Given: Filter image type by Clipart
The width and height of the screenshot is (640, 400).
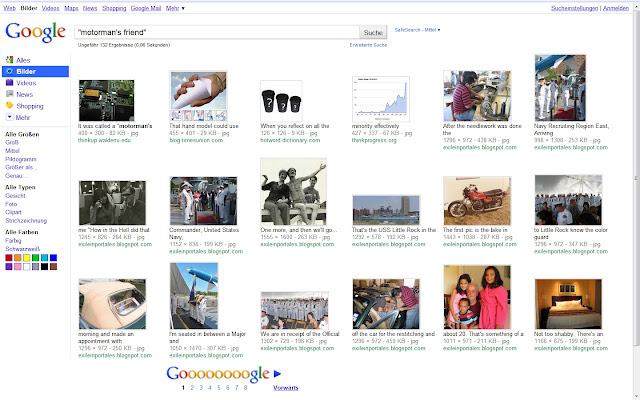Looking at the screenshot, I should [13, 212].
